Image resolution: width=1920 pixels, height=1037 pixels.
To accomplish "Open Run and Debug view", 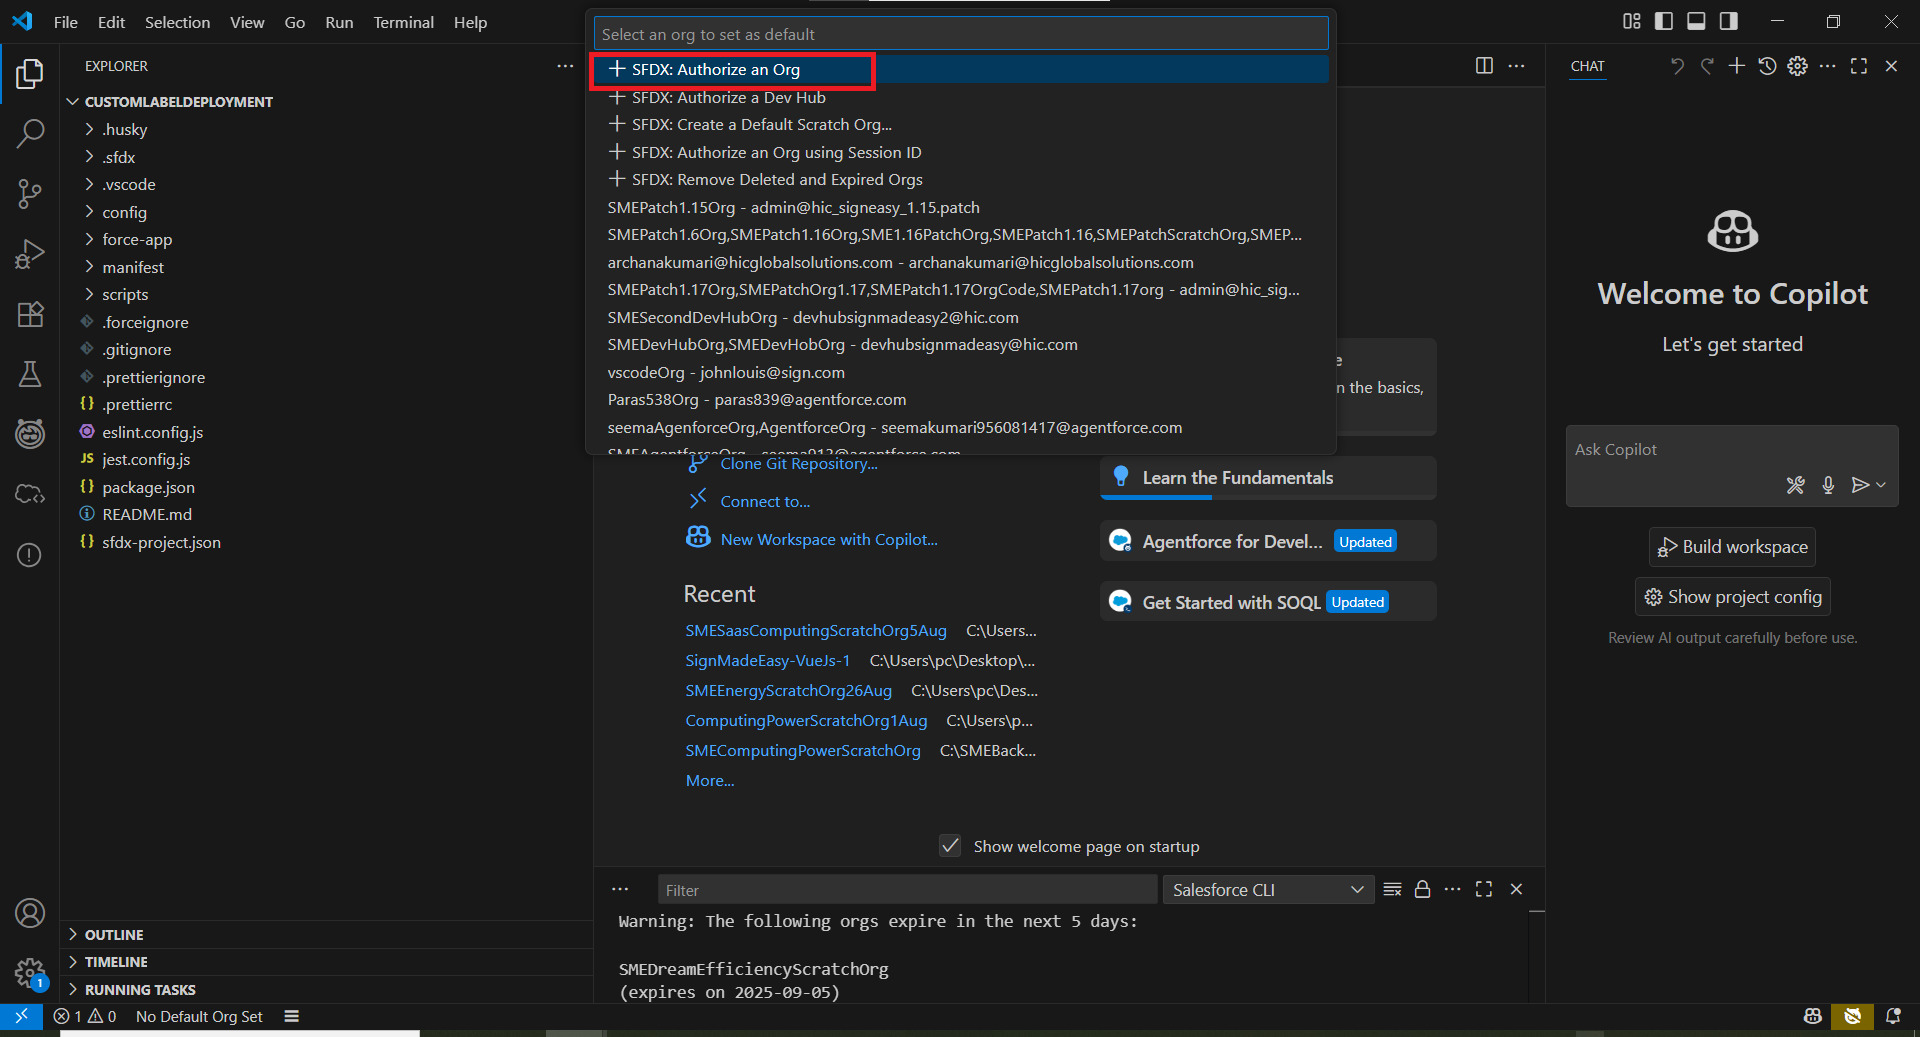I will pos(30,254).
